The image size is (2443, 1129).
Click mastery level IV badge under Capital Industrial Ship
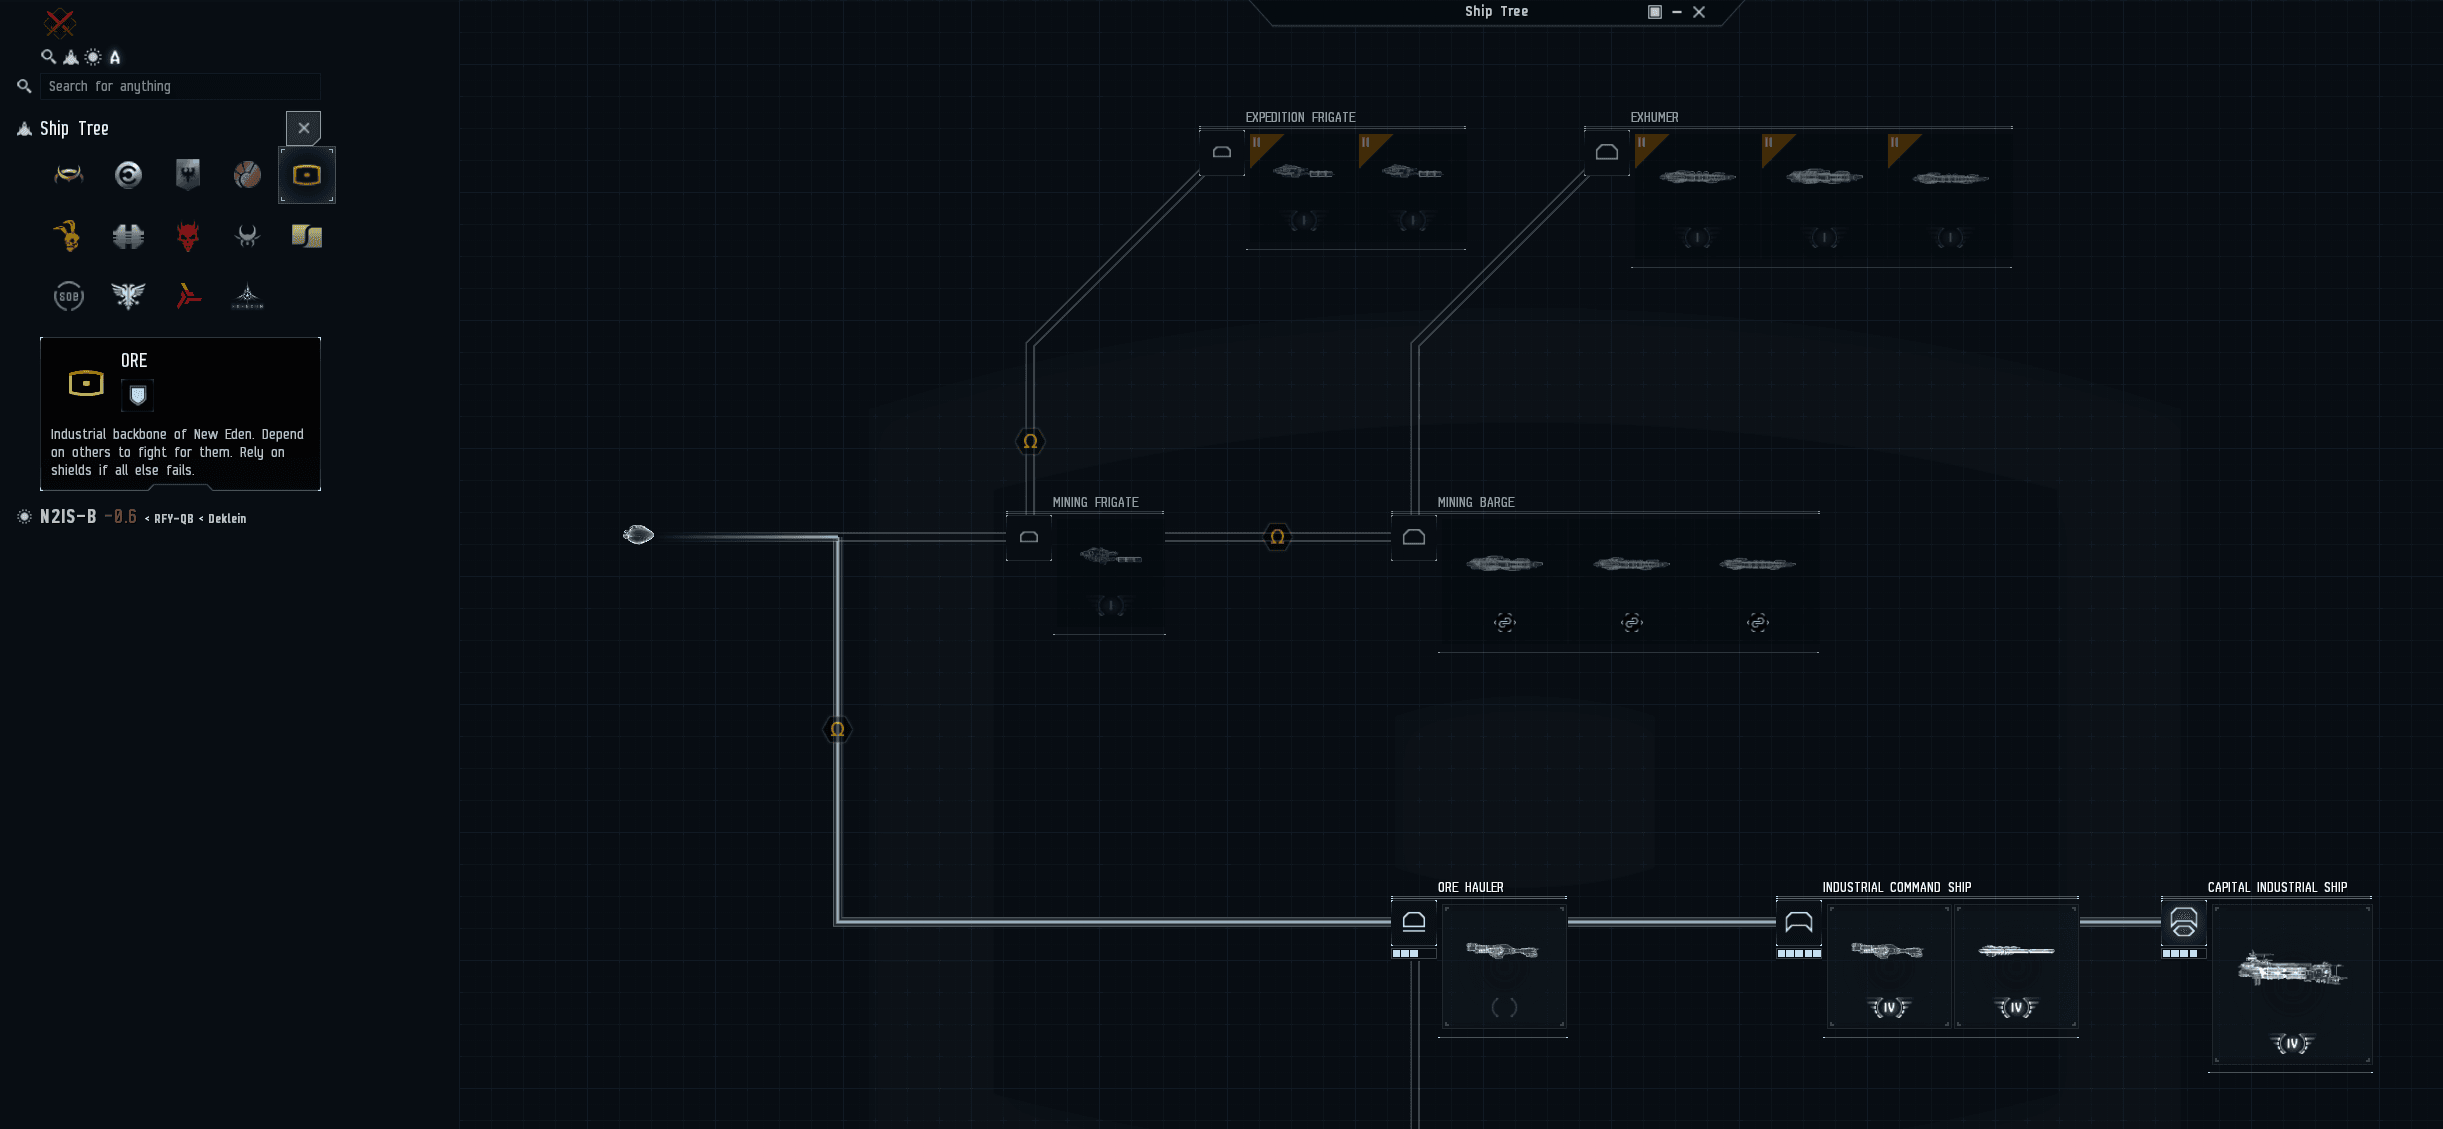pos(2292,1043)
